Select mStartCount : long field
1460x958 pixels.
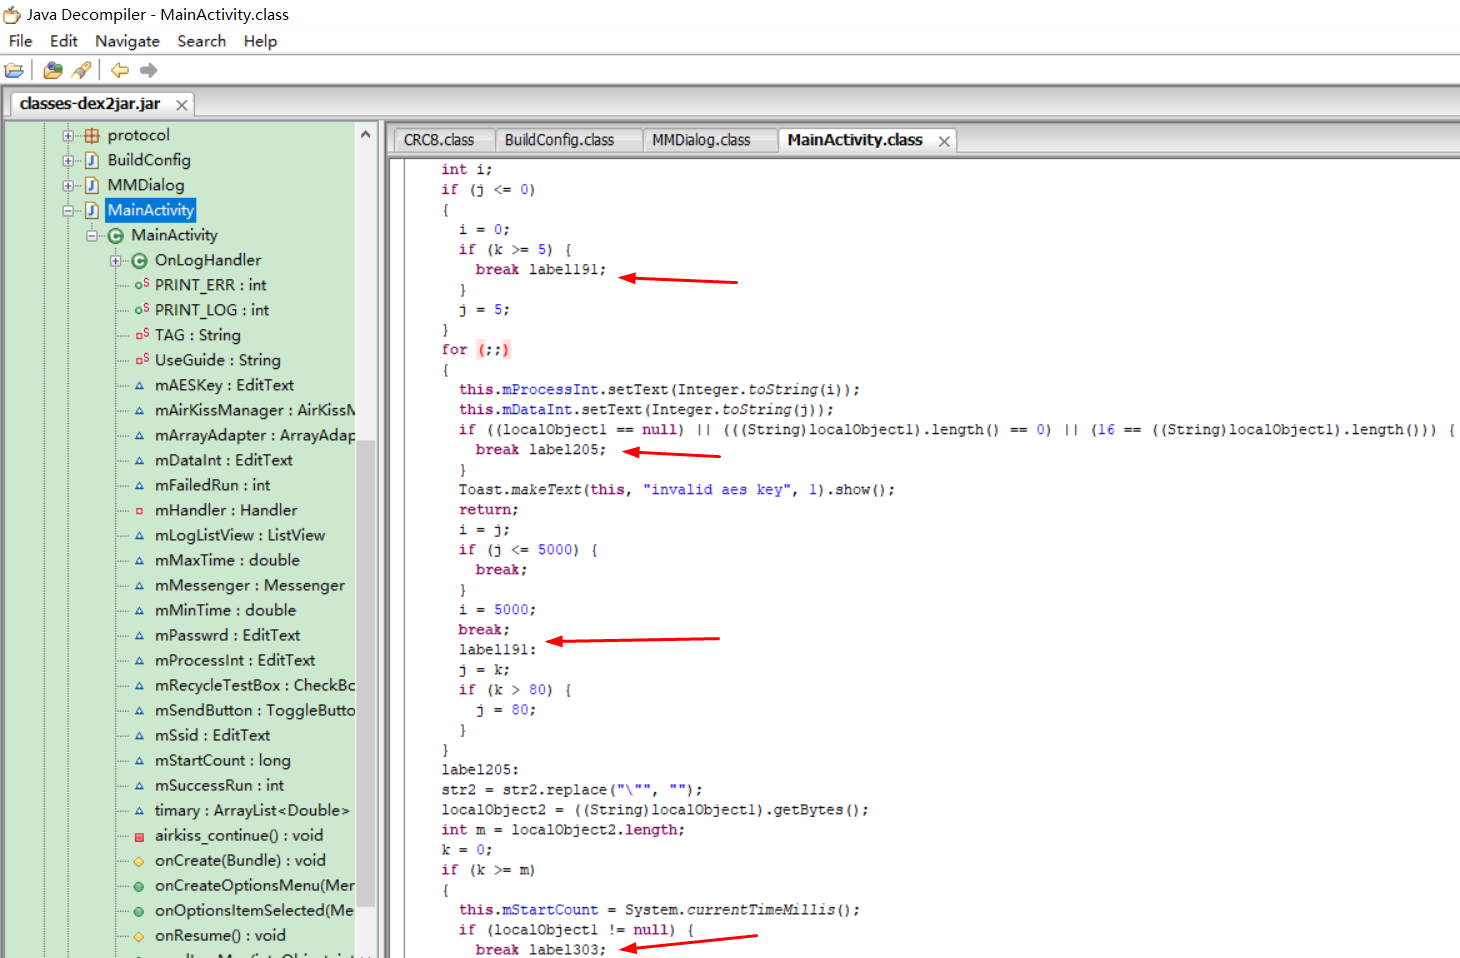point(222,760)
